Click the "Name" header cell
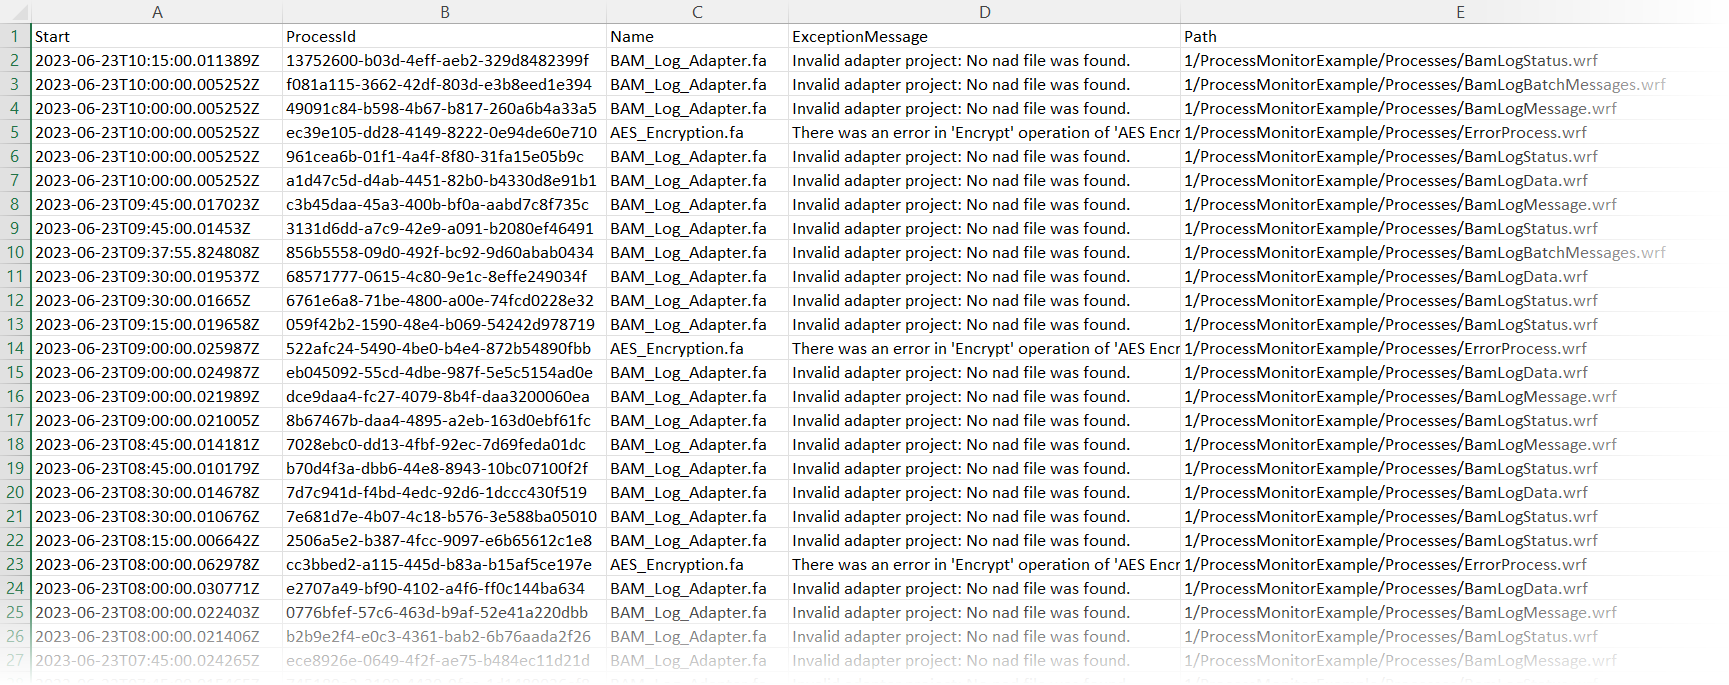Image resolution: width=1729 pixels, height=685 pixels. coord(632,37)
